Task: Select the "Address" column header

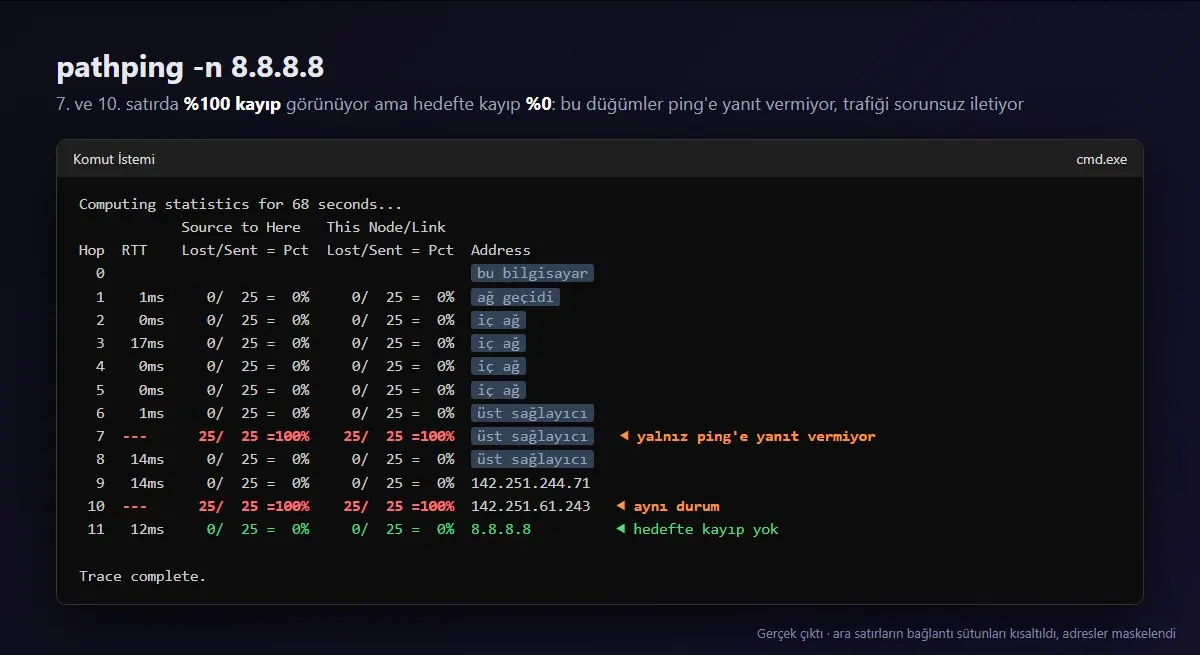Action: coord(501,250)
